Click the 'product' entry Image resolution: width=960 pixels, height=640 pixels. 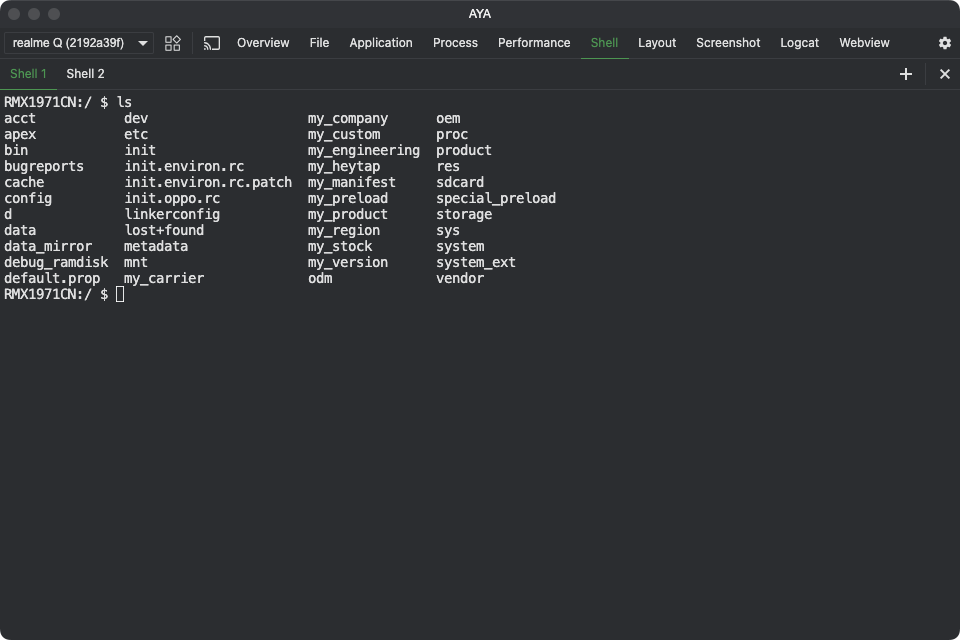pos(463,151)
